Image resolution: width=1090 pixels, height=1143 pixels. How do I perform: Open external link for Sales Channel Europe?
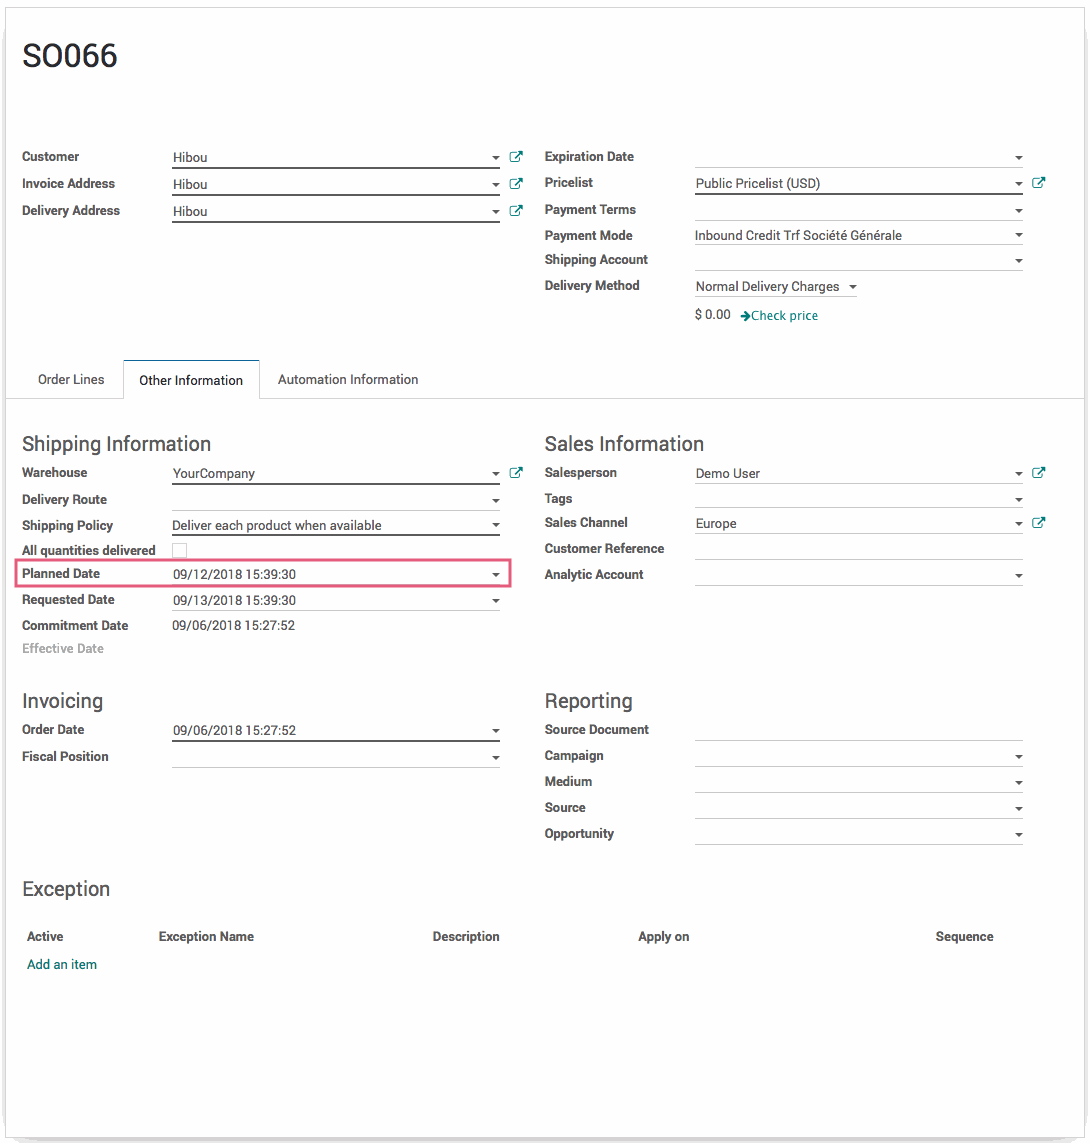click(x=1039, y=523)
